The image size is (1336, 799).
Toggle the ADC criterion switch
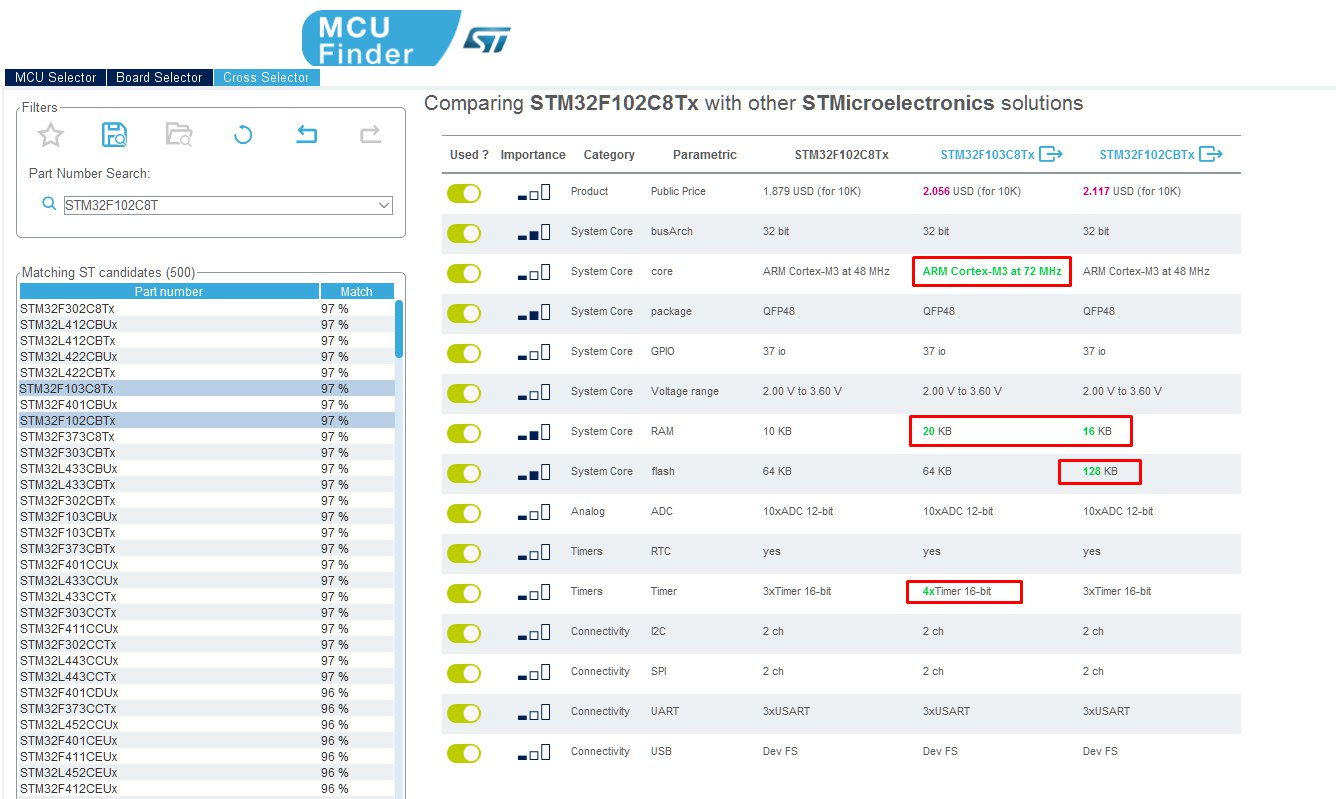[x=464, y=513]
